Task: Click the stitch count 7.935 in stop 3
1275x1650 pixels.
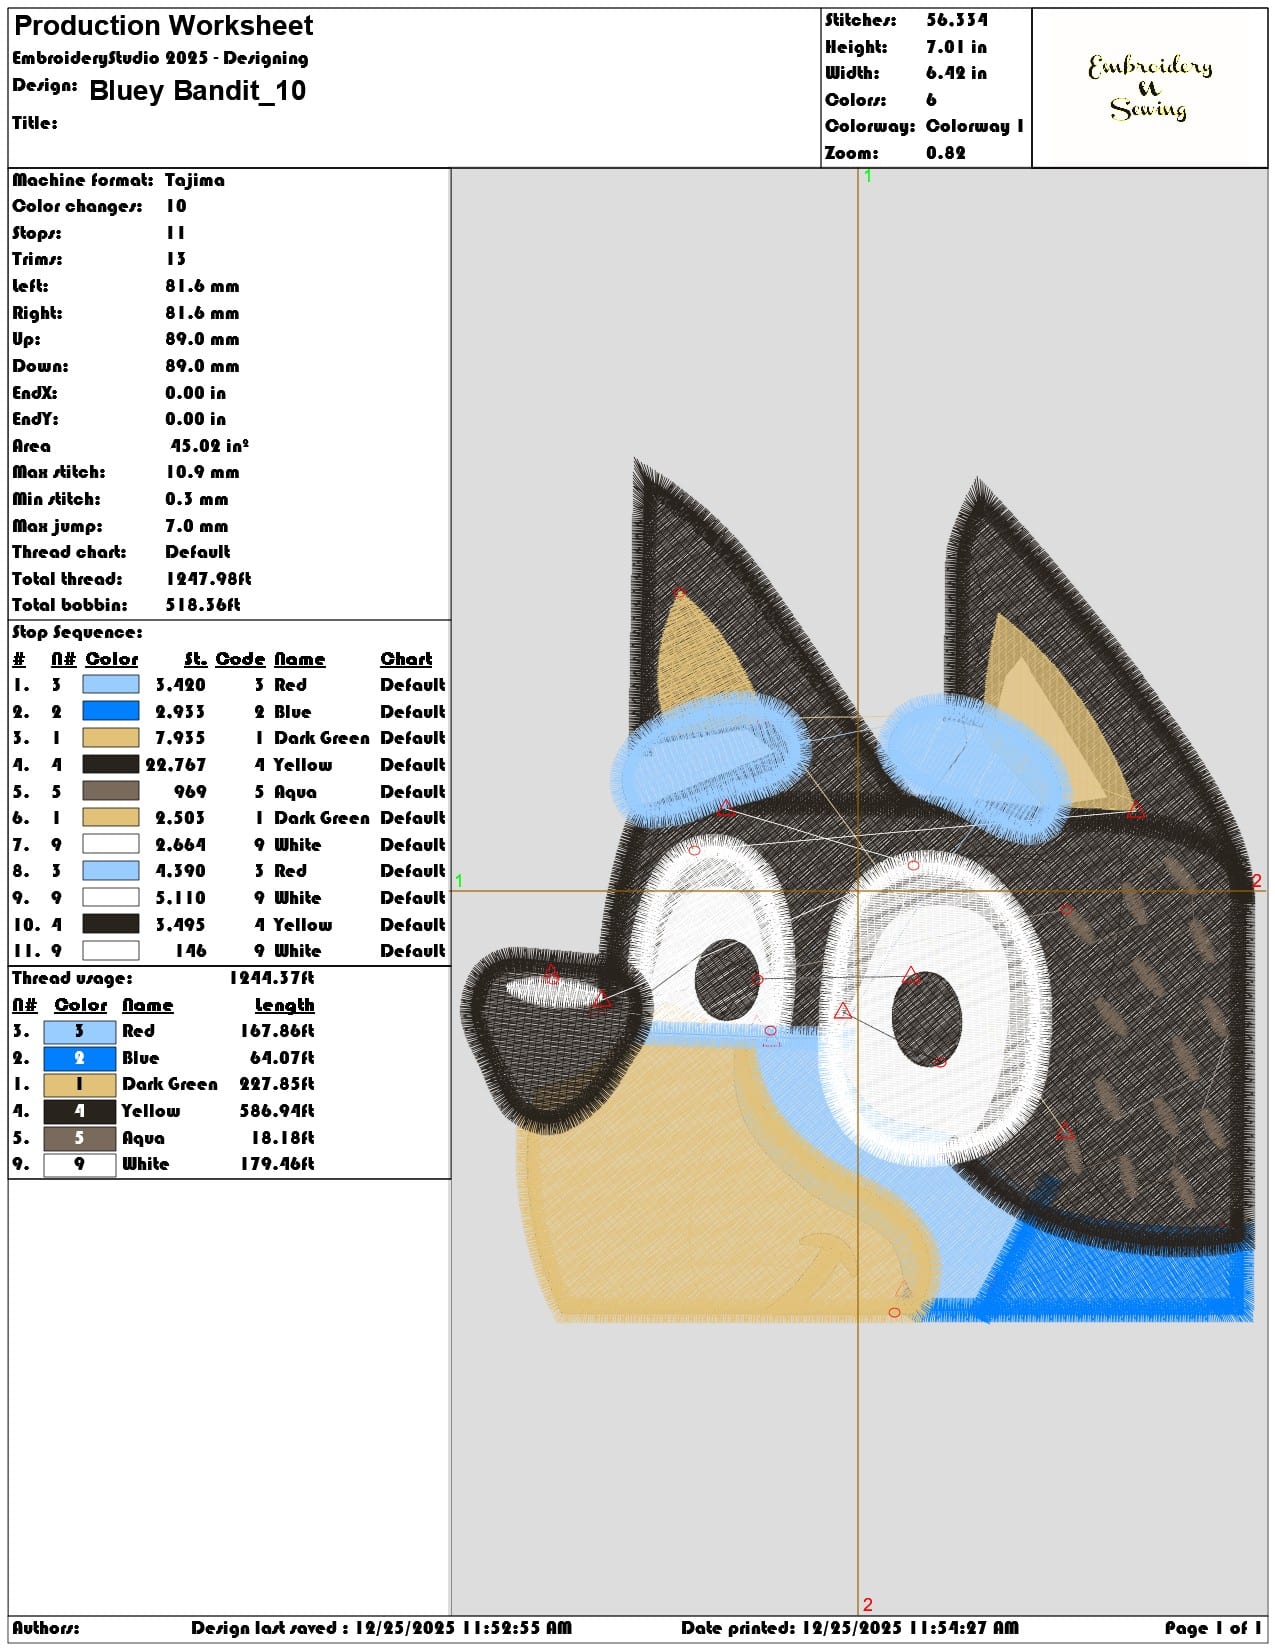Action: point(180,738)
